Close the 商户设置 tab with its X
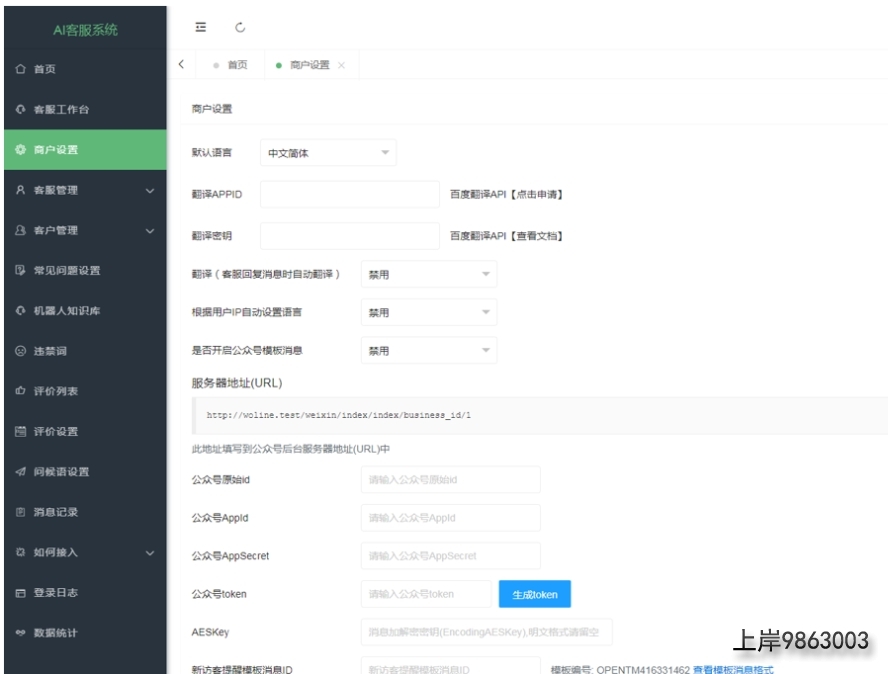The image size is (888, 674). (x=342, y=65)
